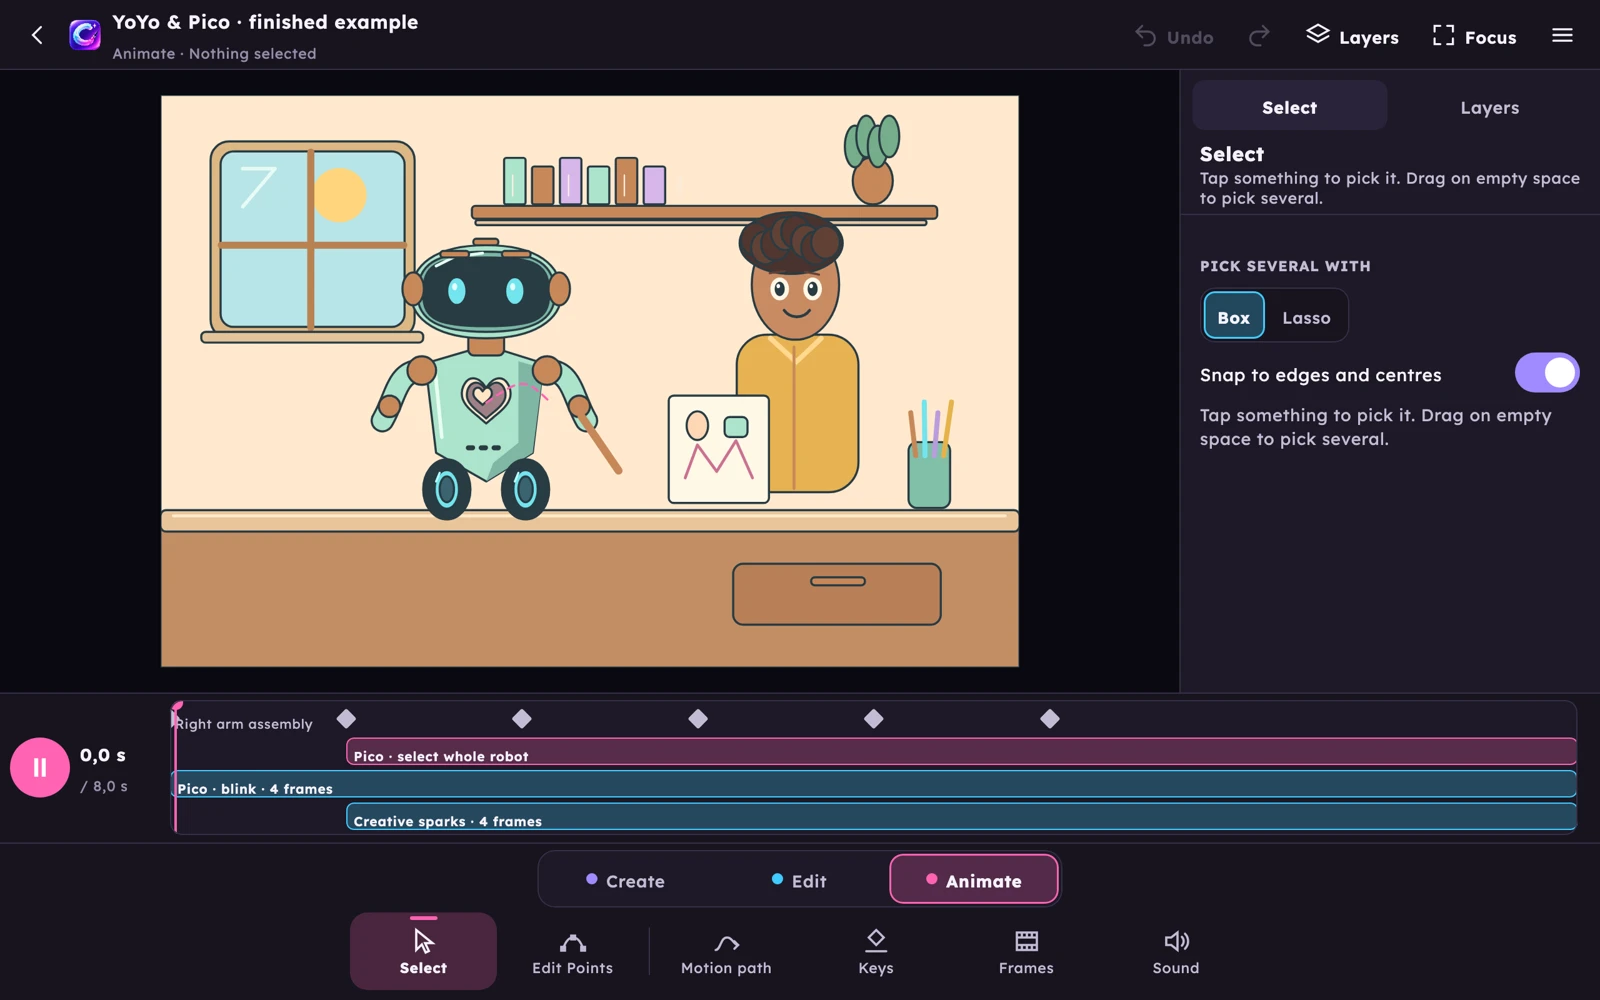Switch to Edit mode
The height and width of the screenshot is (1000, 1600).
(799, 880)
